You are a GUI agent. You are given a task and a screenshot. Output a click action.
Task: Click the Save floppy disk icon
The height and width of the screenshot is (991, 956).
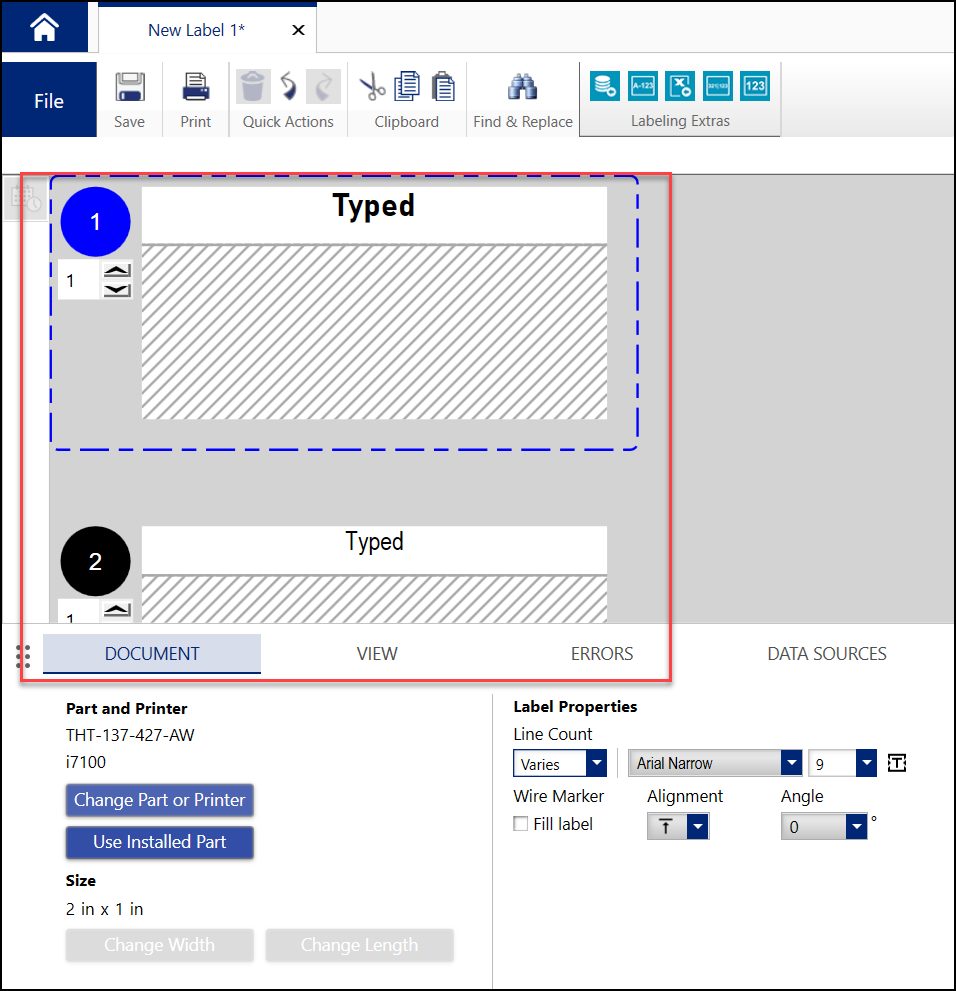pos(129,87)
